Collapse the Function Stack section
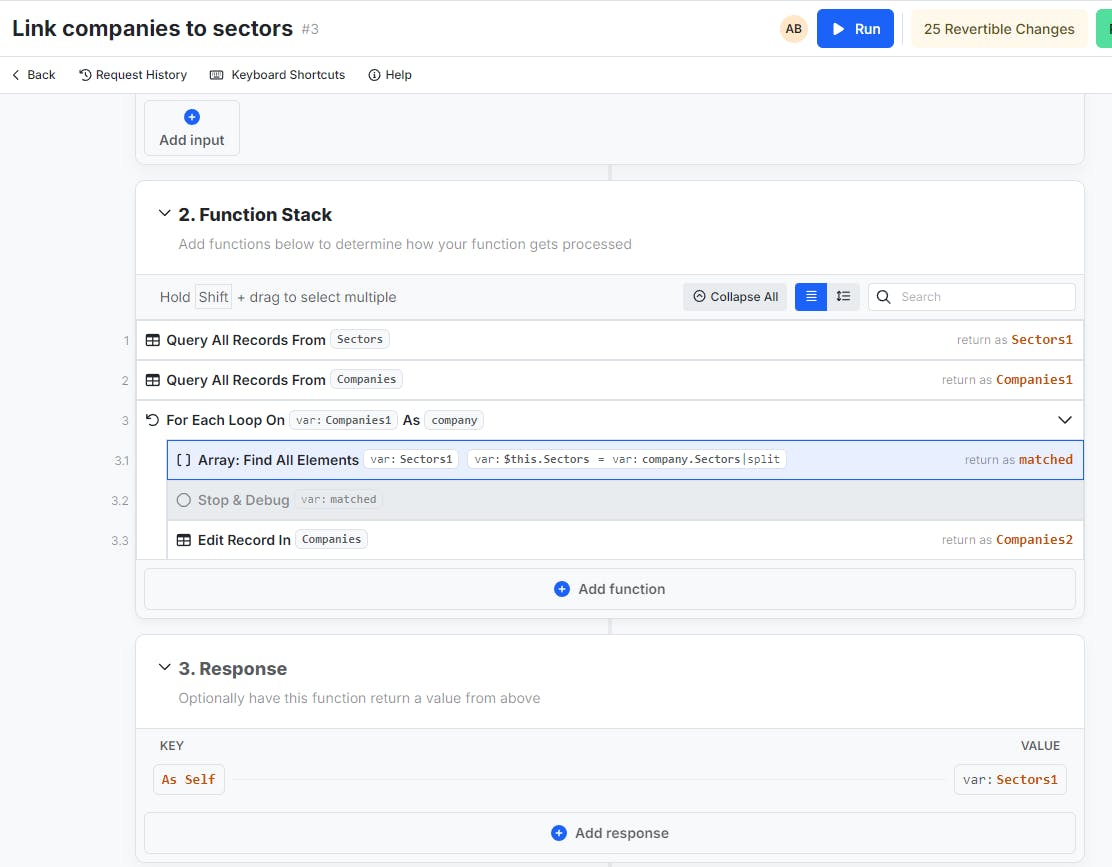The image size is (1112, 867). click(x=165, y=214)
